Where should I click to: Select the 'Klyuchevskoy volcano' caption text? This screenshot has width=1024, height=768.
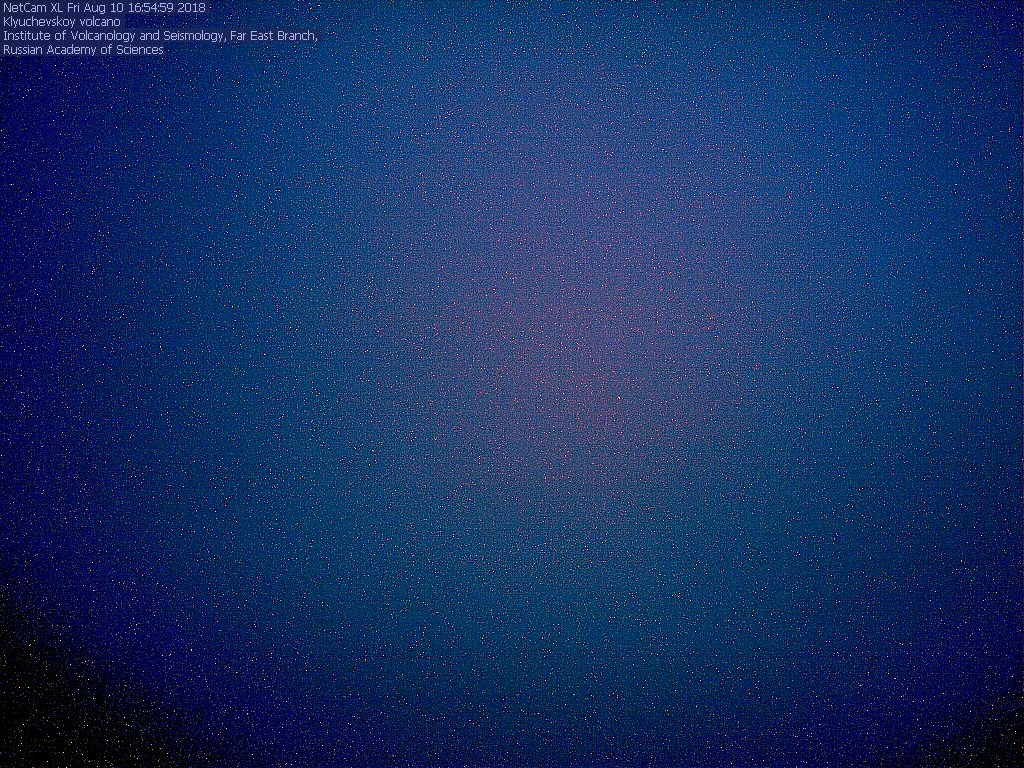[61, 22]
